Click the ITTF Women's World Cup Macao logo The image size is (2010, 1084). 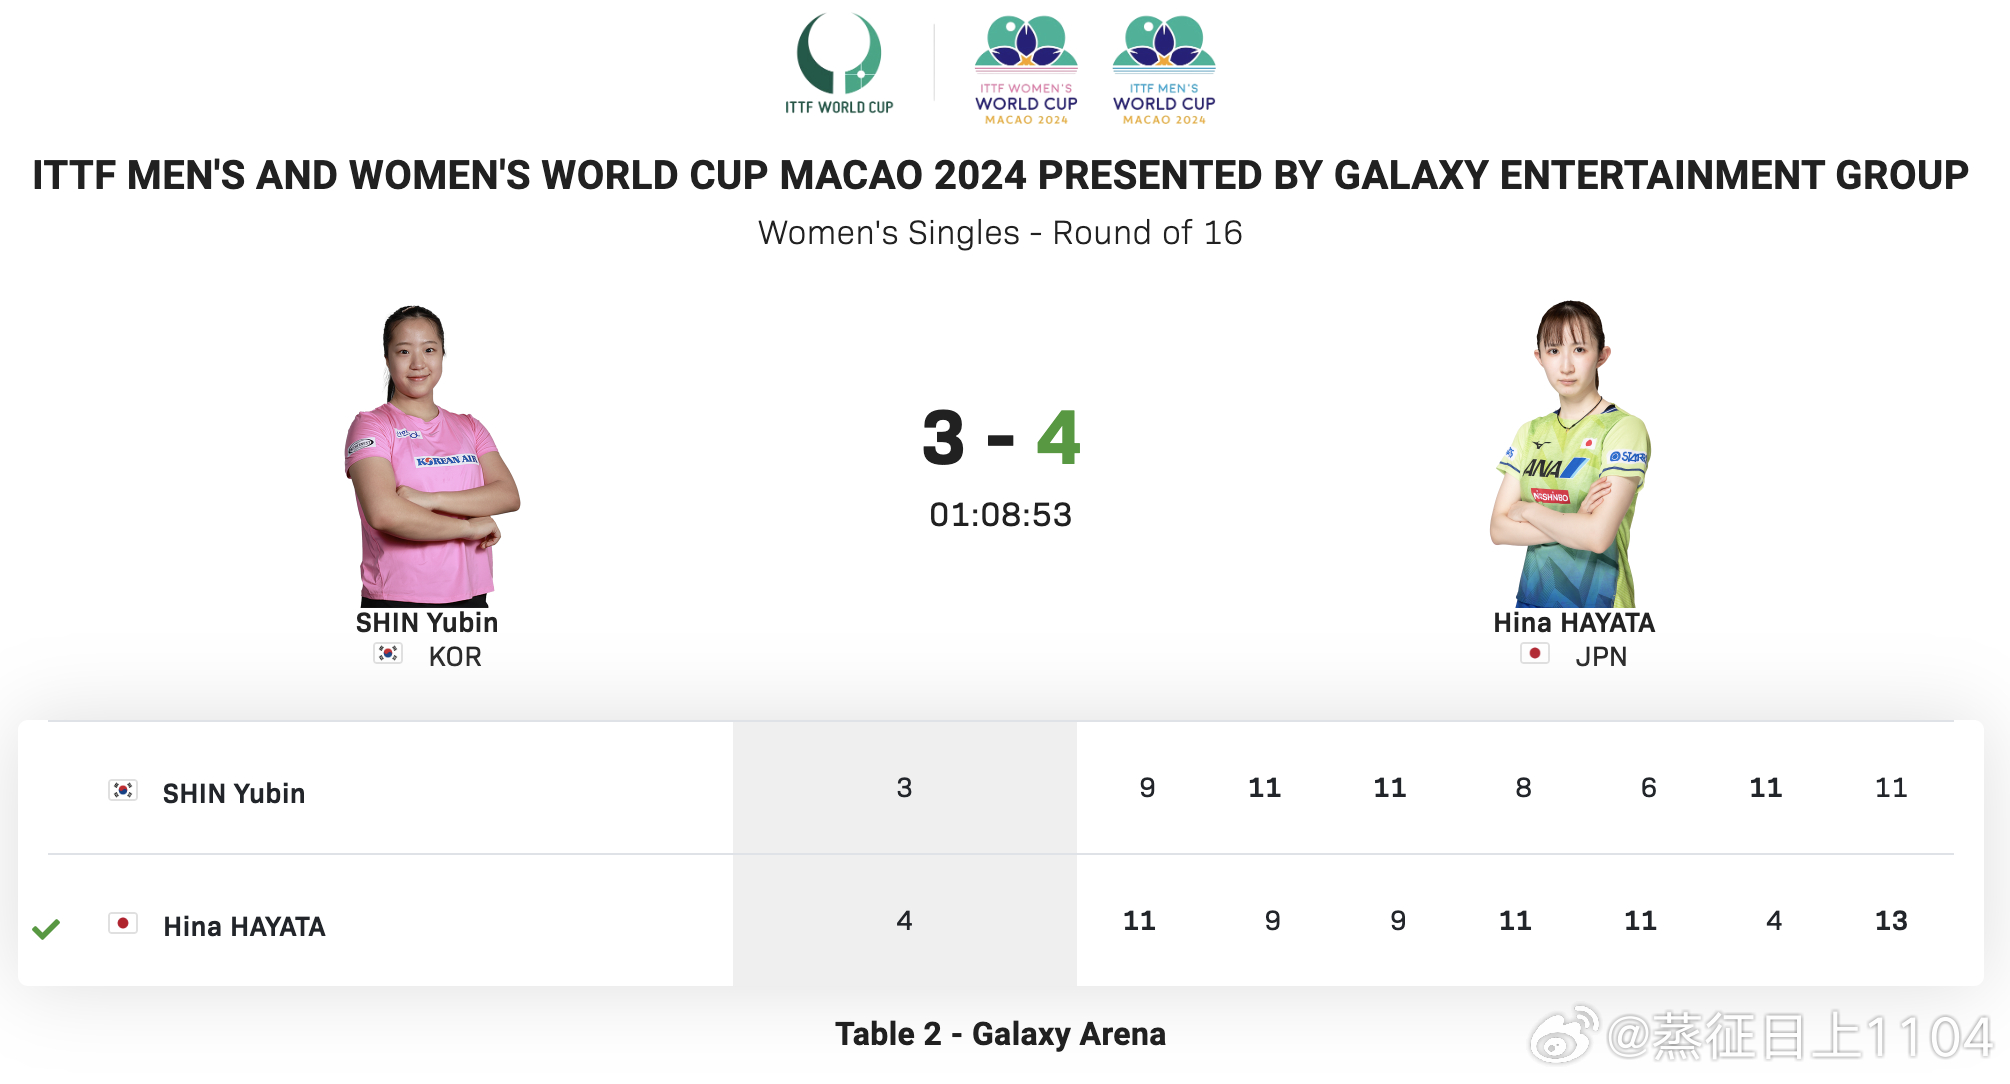[x=1026, y=70]
